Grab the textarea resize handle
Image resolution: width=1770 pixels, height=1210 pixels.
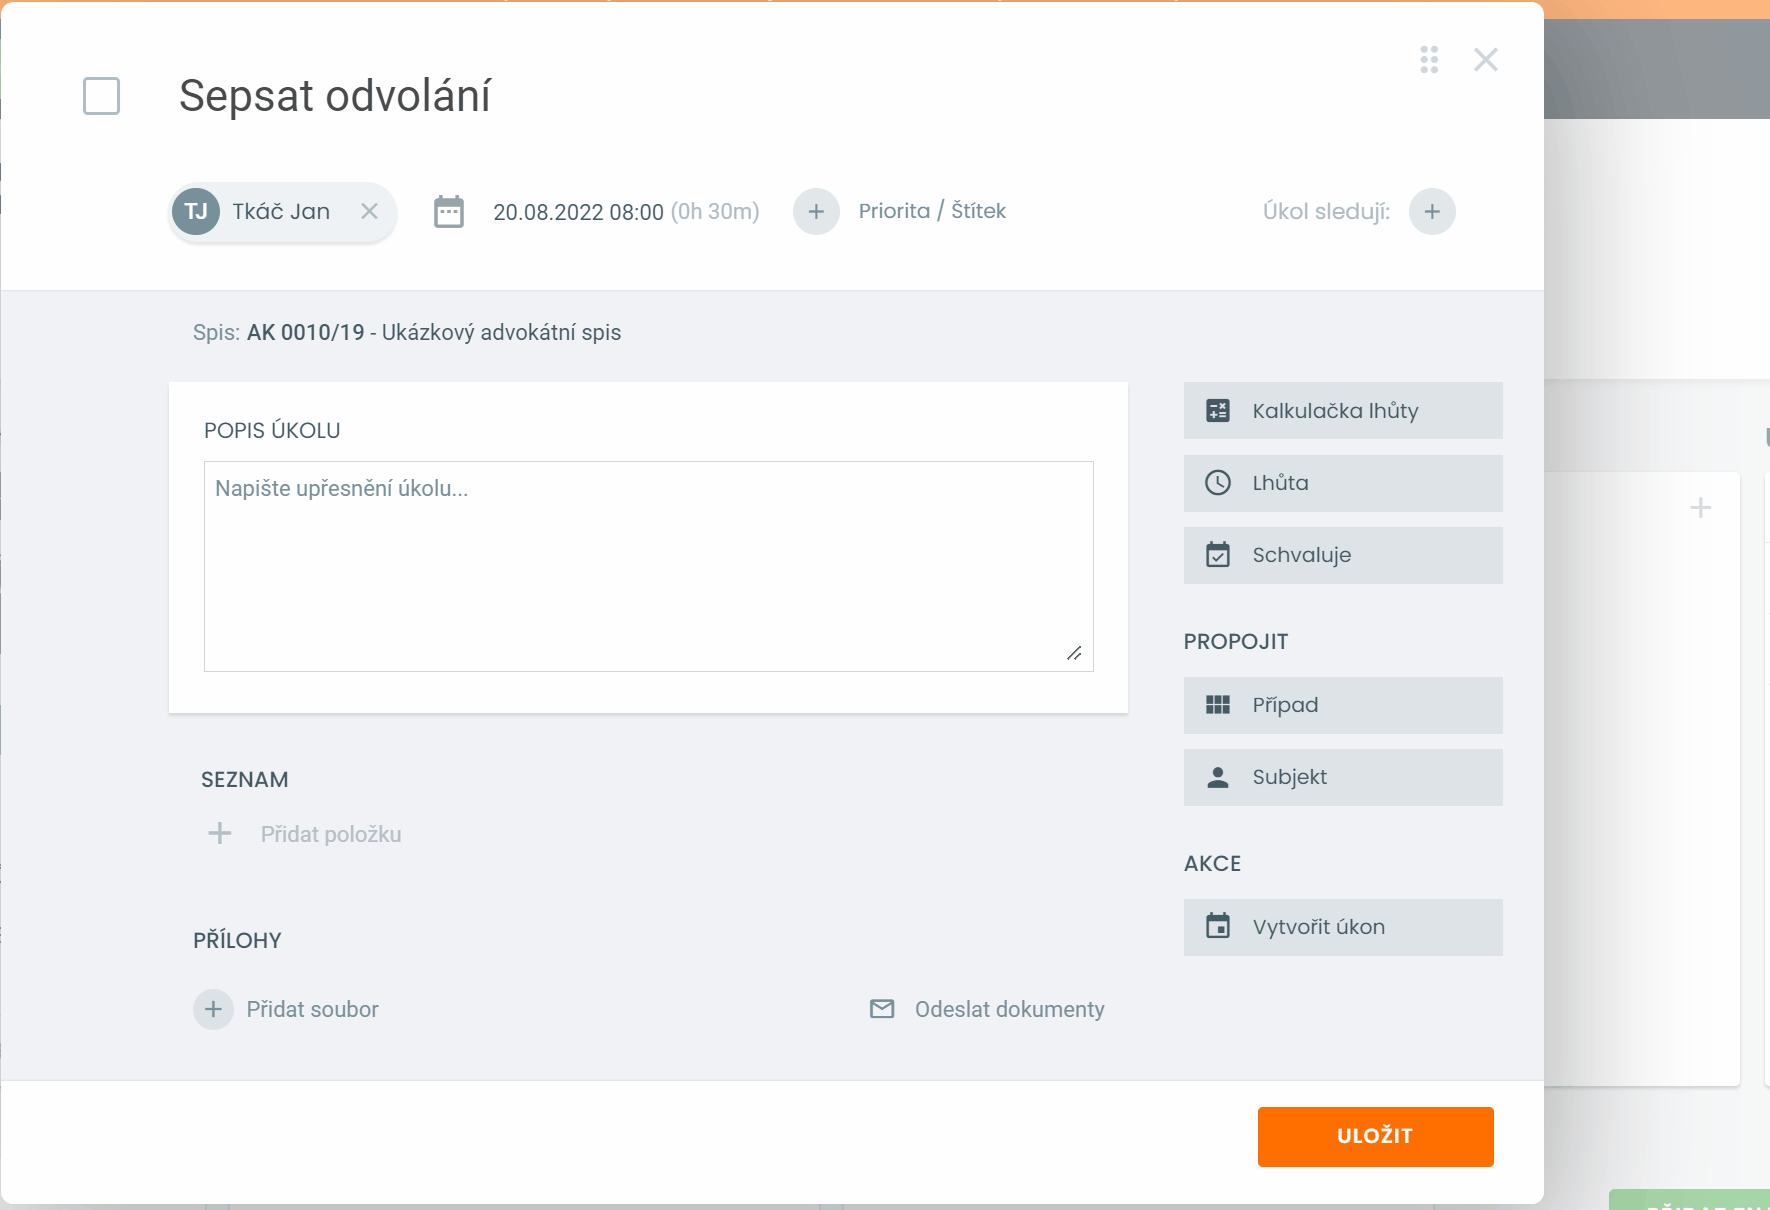[x=1074, y=653]
